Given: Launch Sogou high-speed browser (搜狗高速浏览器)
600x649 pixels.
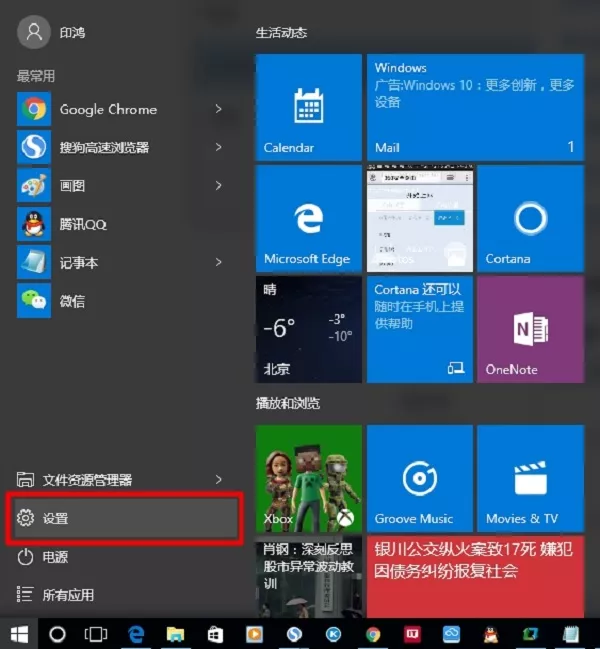Looking at the screenshot, I should [x=120, y=147].
